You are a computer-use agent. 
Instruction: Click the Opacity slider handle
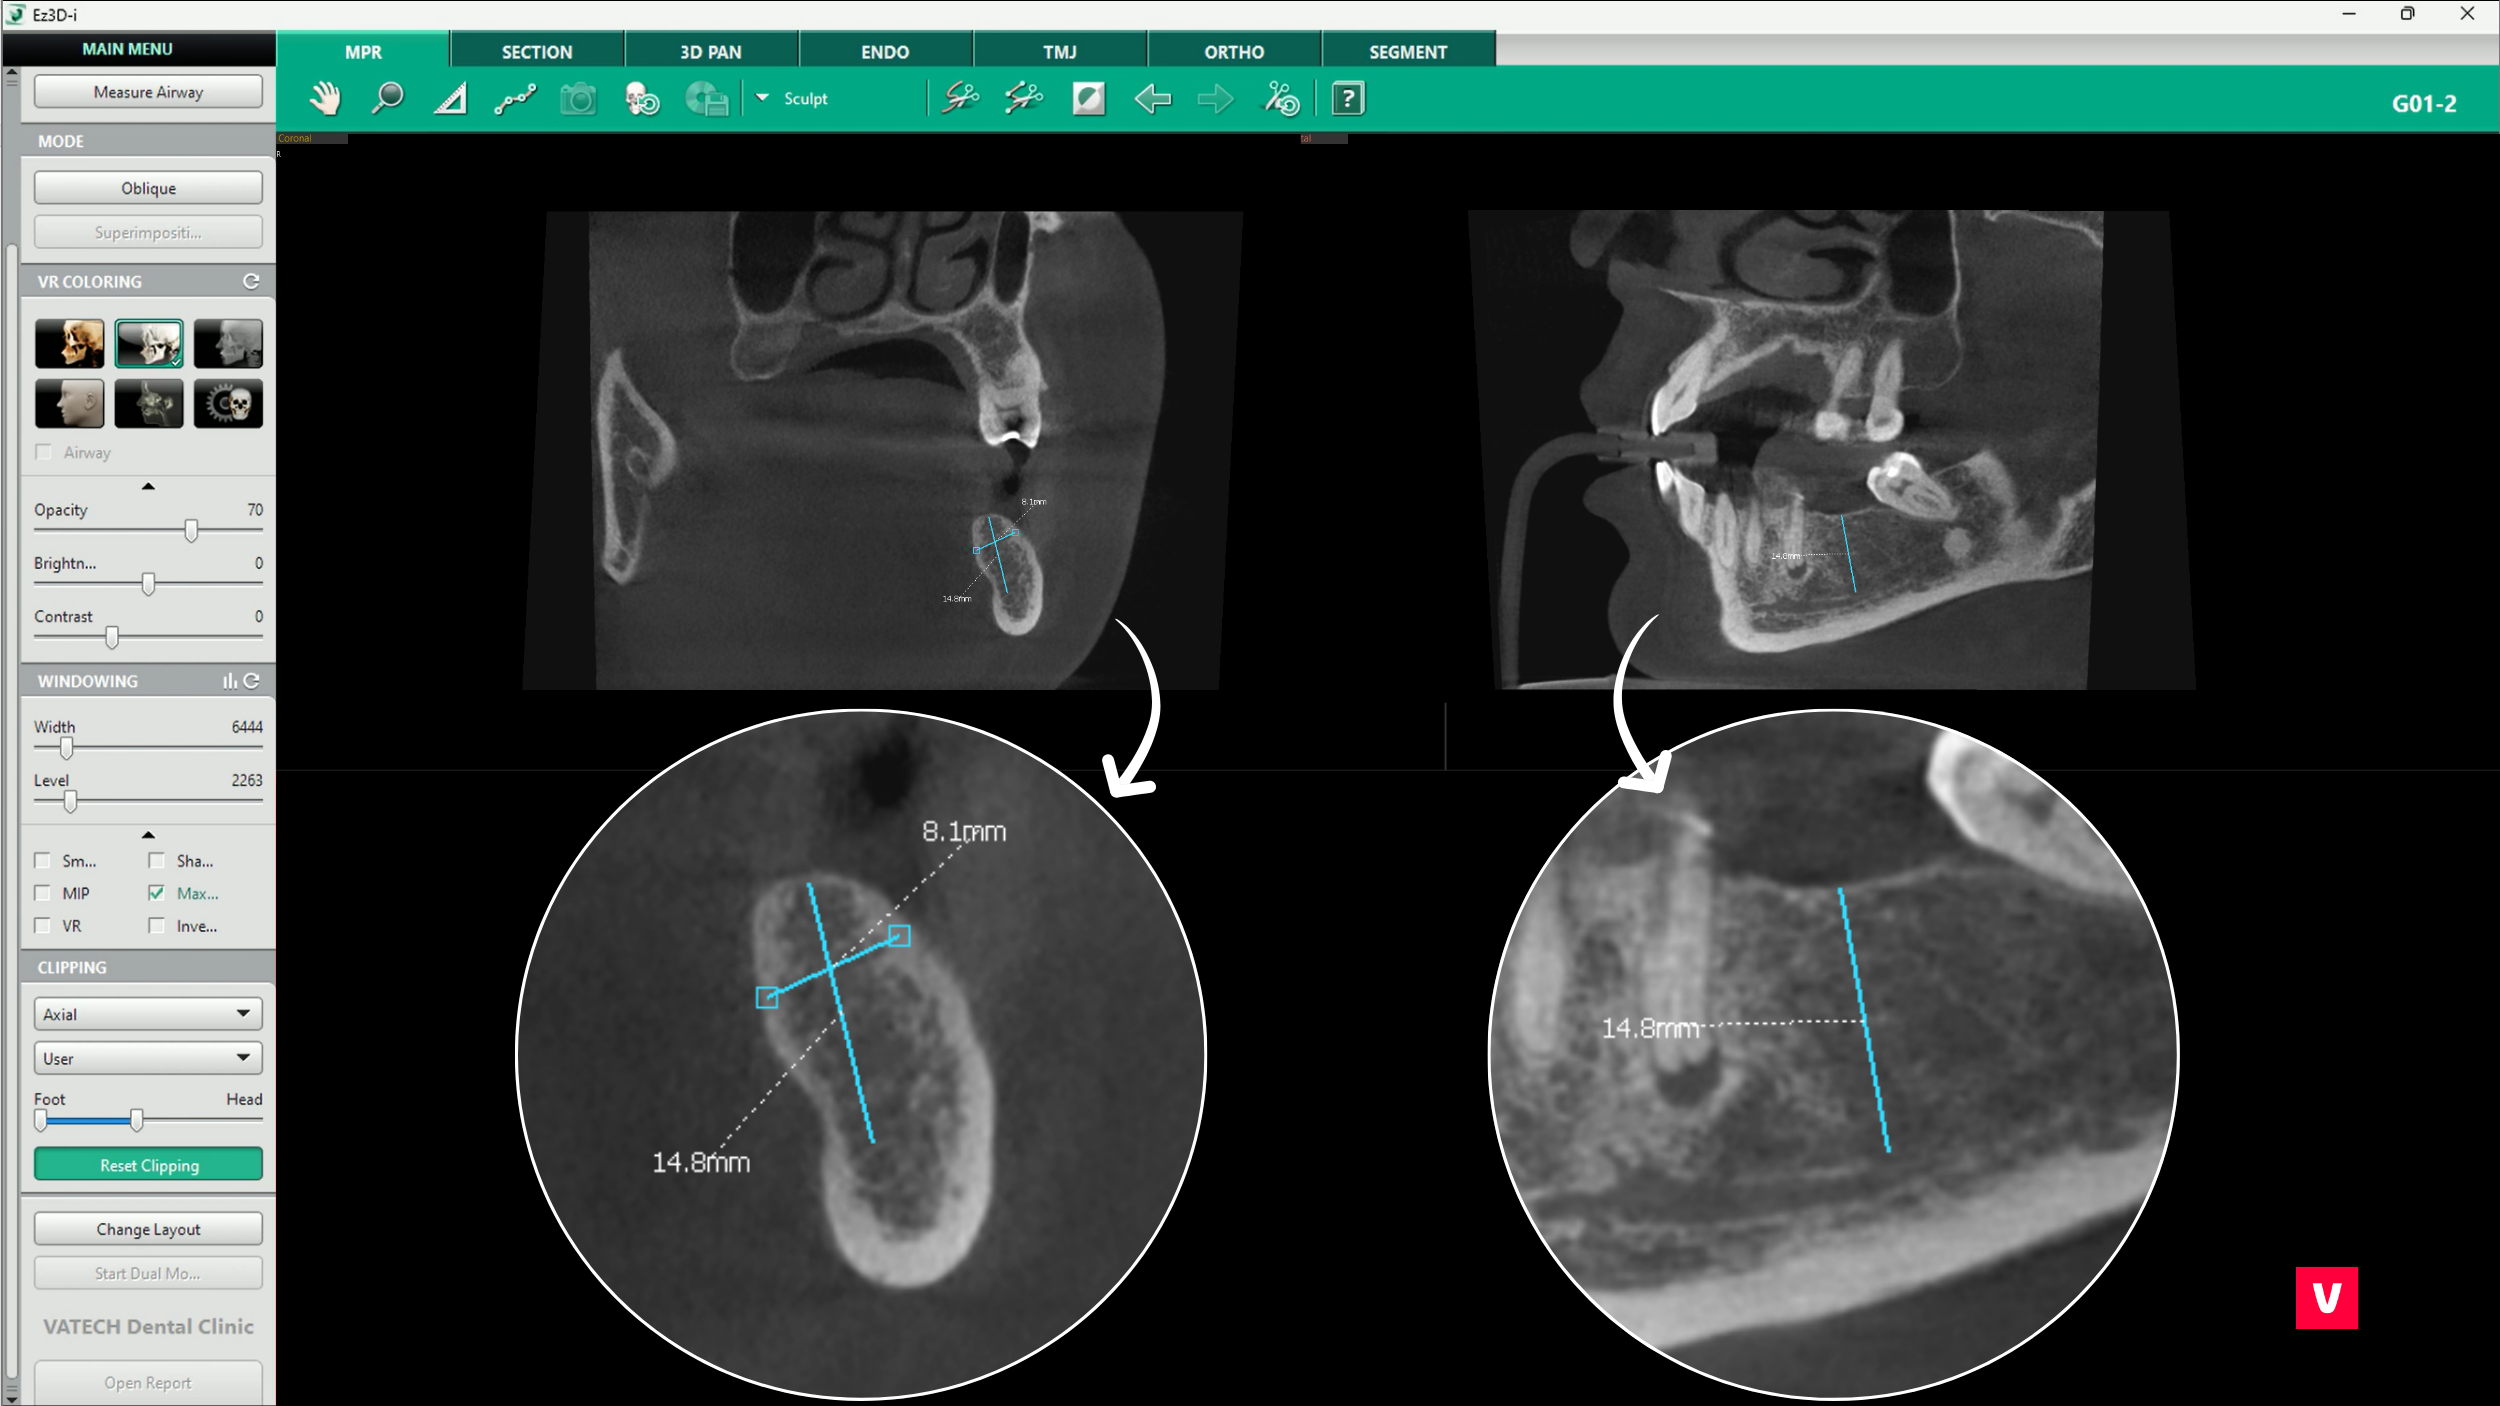click(191, 531)
